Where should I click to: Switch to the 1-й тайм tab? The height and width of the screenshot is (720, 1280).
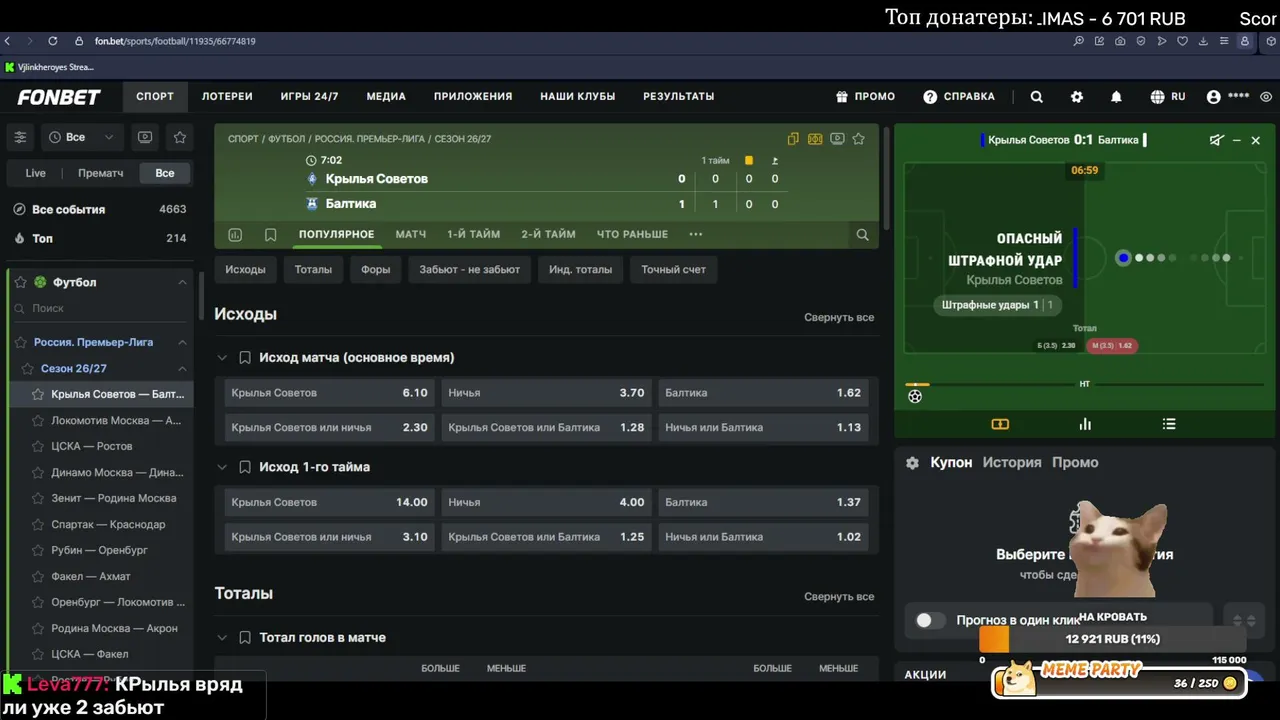tap(473, 234)
